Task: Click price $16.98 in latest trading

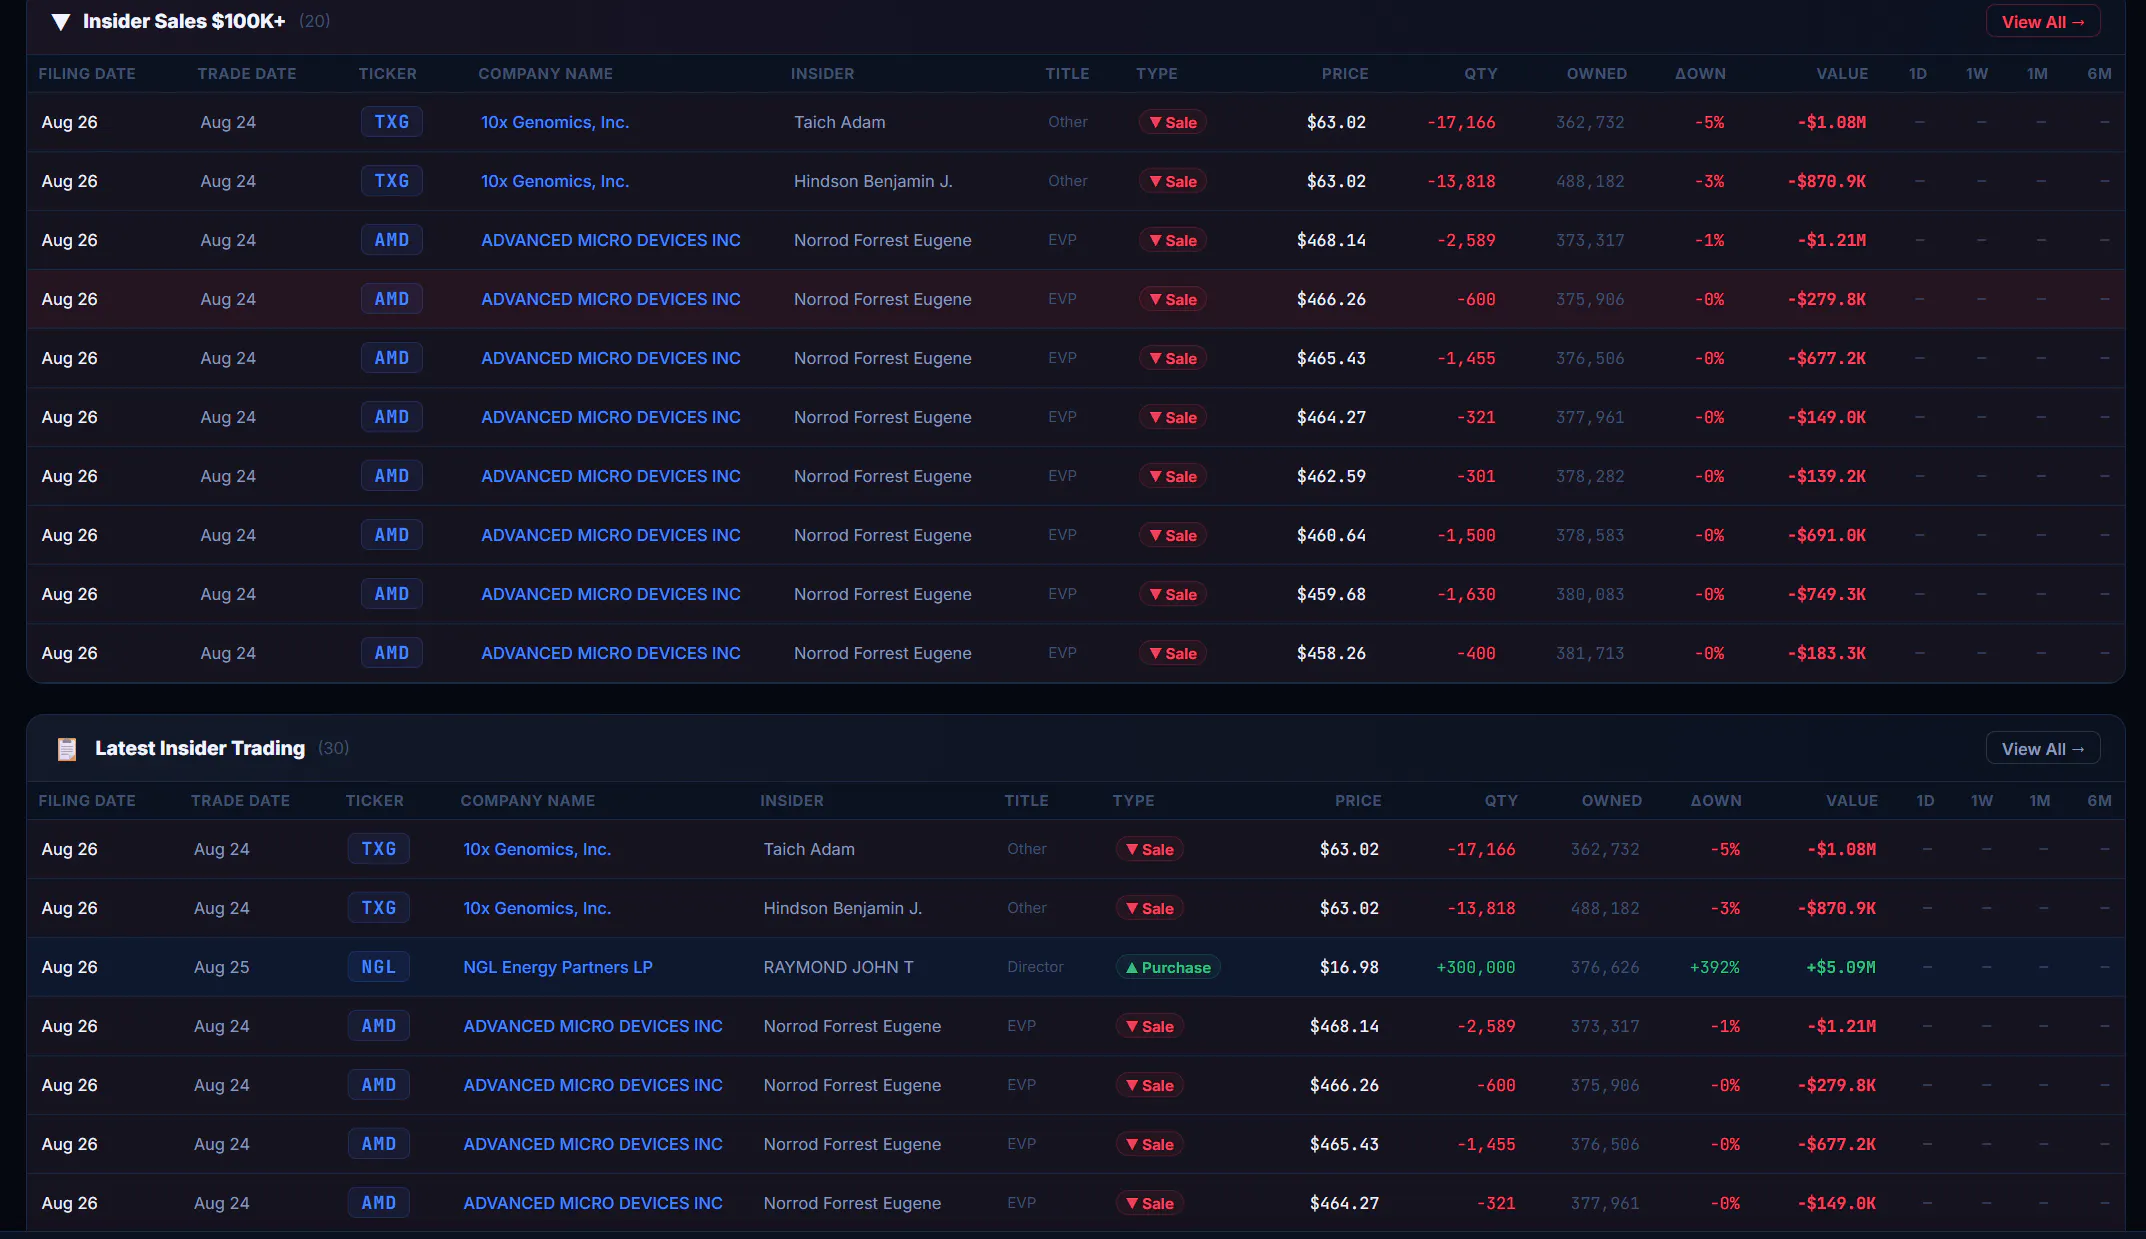Action: [x=1349, y=967]
